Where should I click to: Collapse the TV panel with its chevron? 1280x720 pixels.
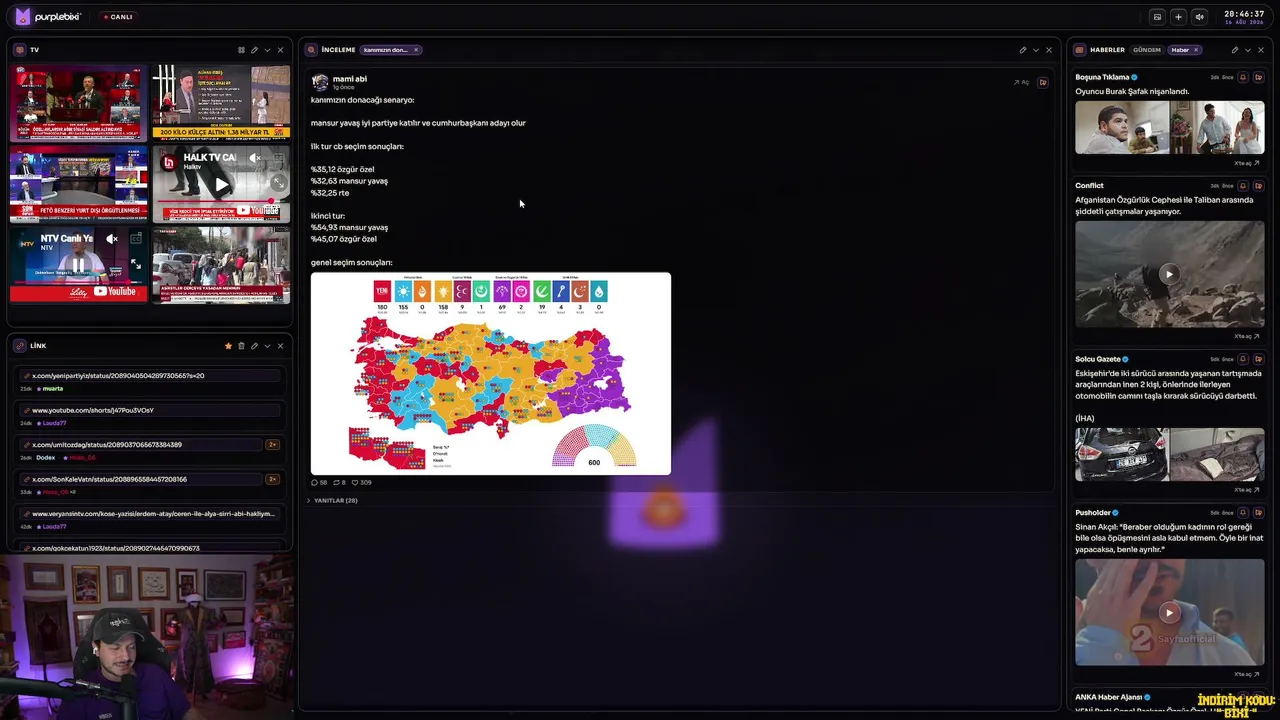tap(267, 50)
